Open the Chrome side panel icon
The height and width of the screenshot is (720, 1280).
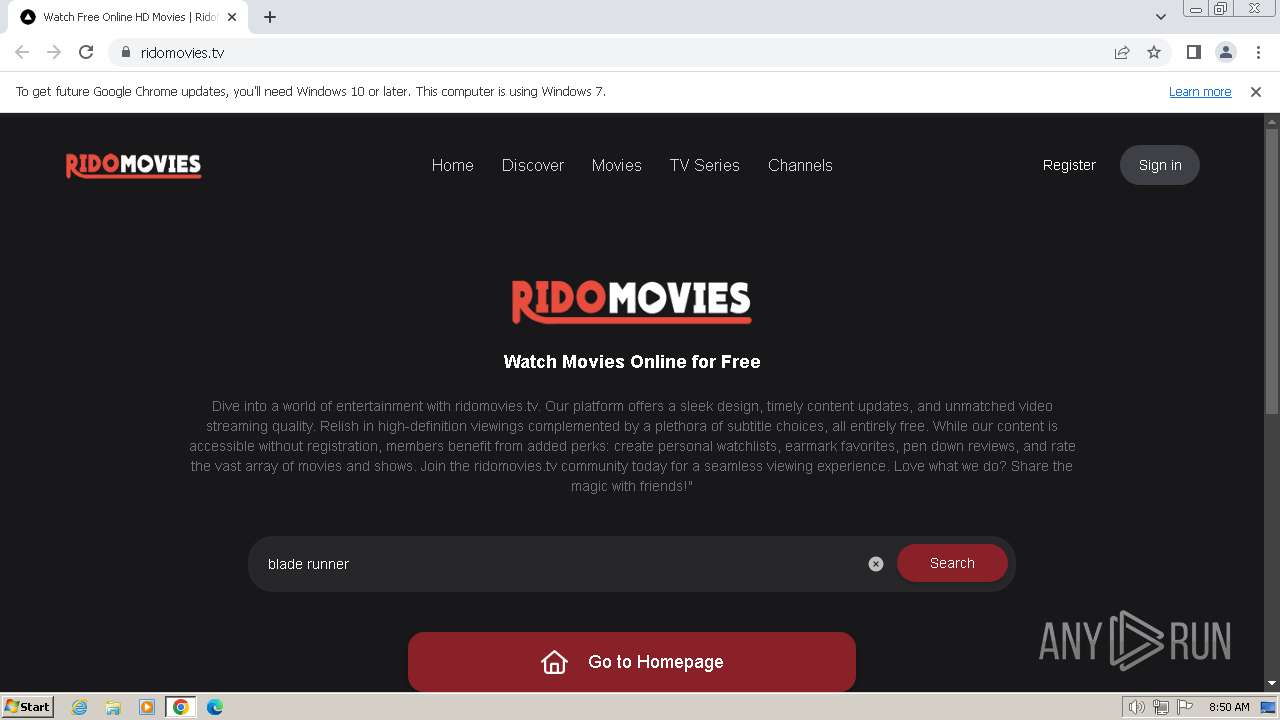tap(1193, 52)
